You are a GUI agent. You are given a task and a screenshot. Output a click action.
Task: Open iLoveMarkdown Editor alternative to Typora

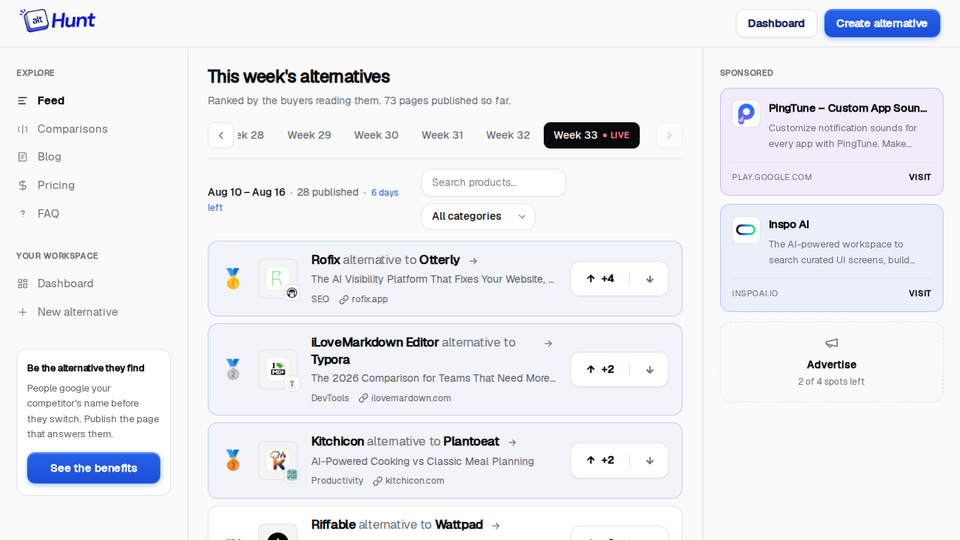pyautogui.click(x=413, y=351)
